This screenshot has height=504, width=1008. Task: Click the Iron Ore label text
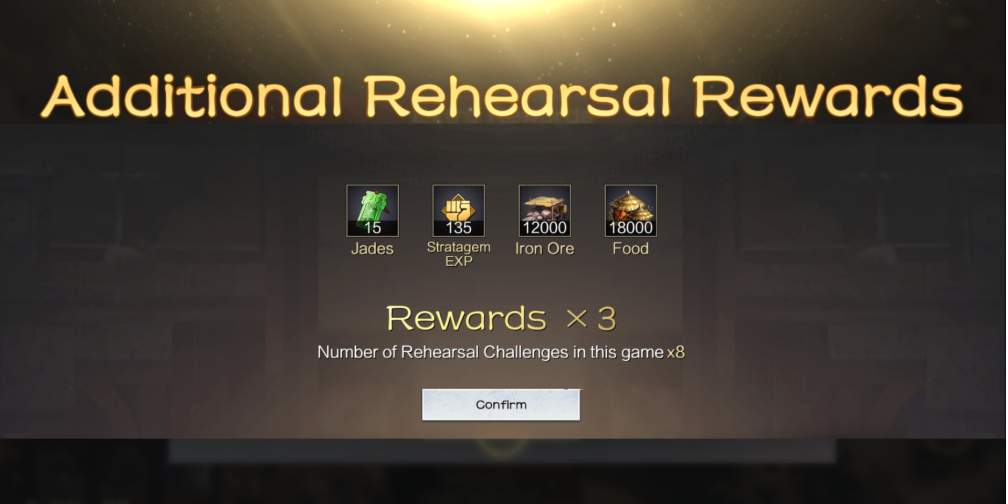[x=544, y=249]
